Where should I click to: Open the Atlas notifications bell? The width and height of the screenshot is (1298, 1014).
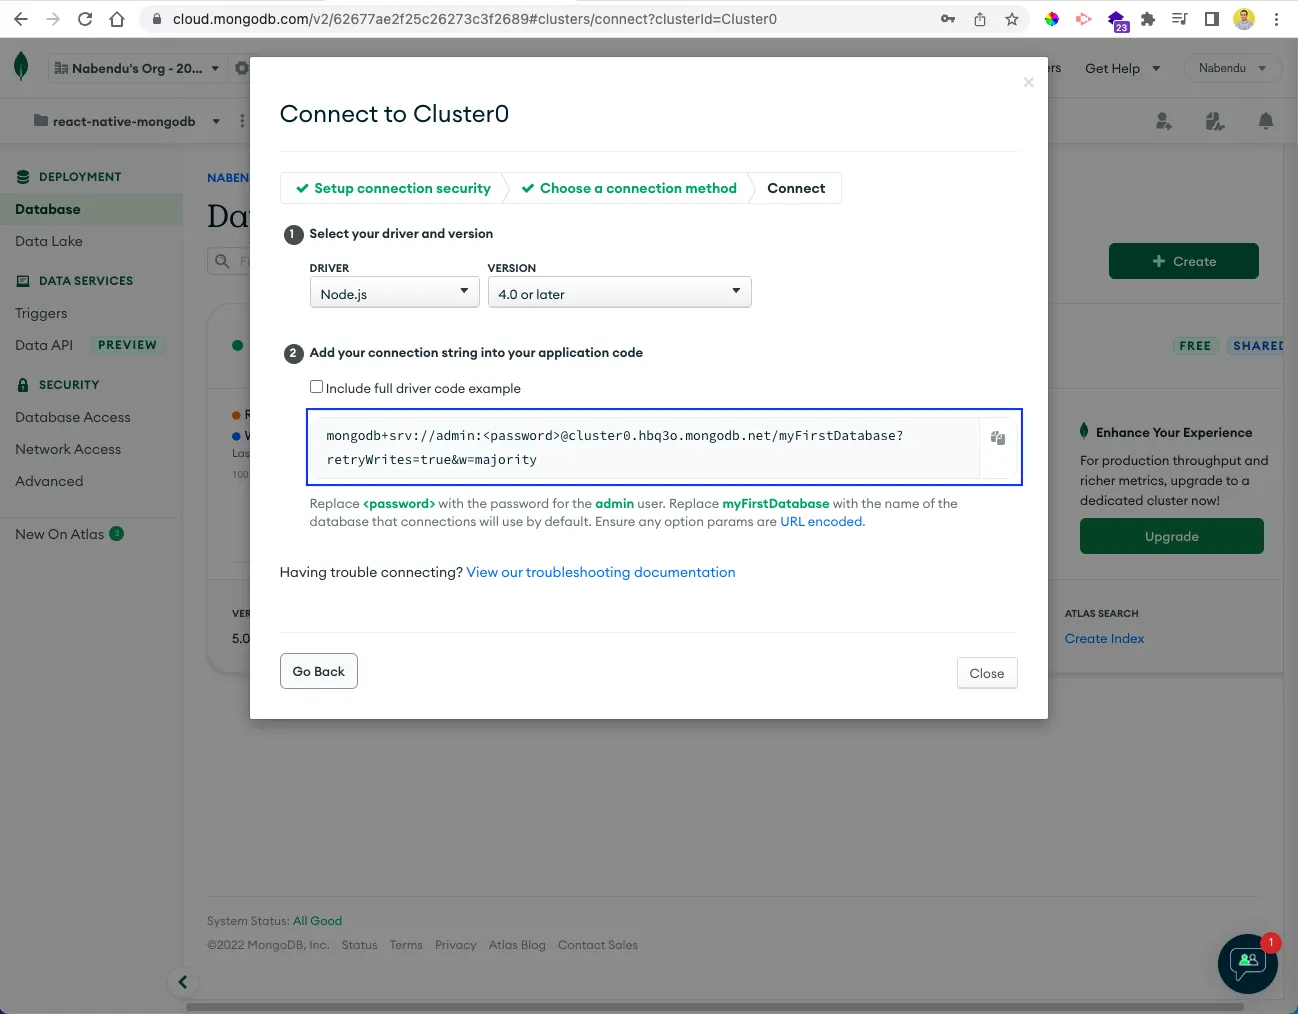click(1266, 121)
